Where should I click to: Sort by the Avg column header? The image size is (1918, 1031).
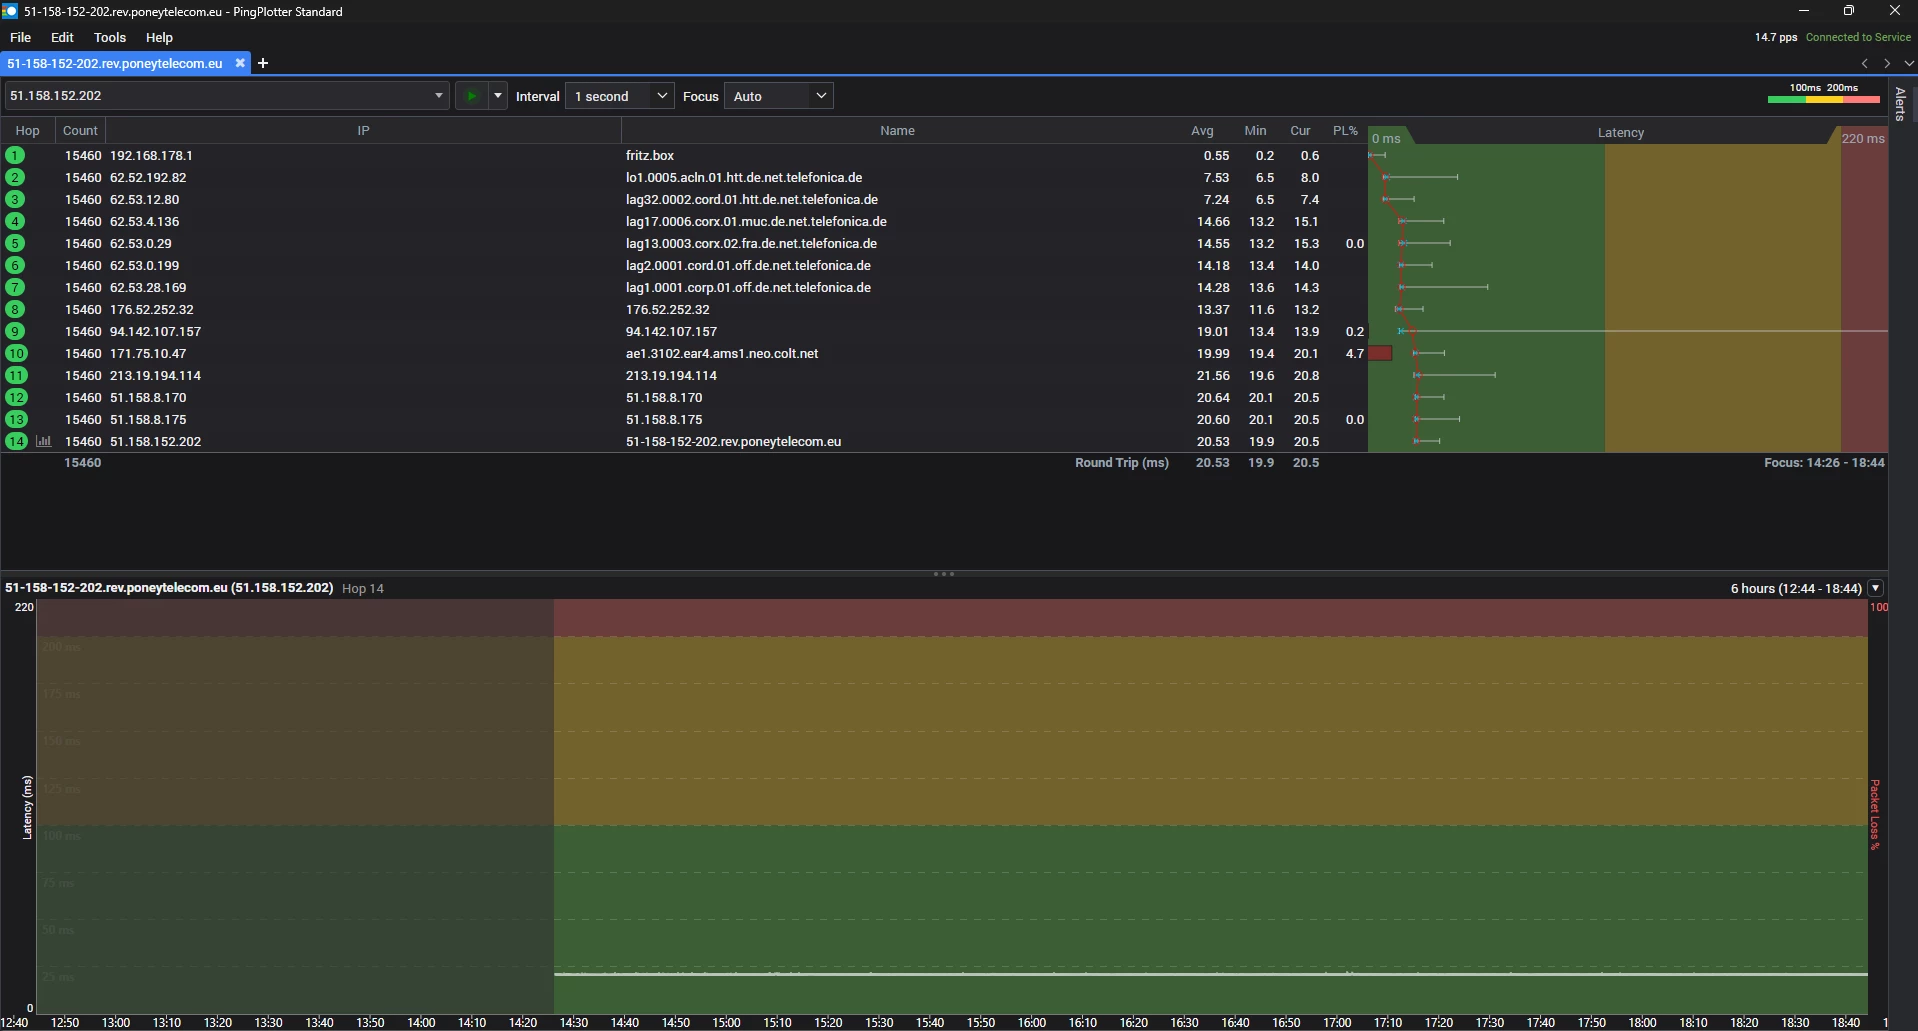1202,131
